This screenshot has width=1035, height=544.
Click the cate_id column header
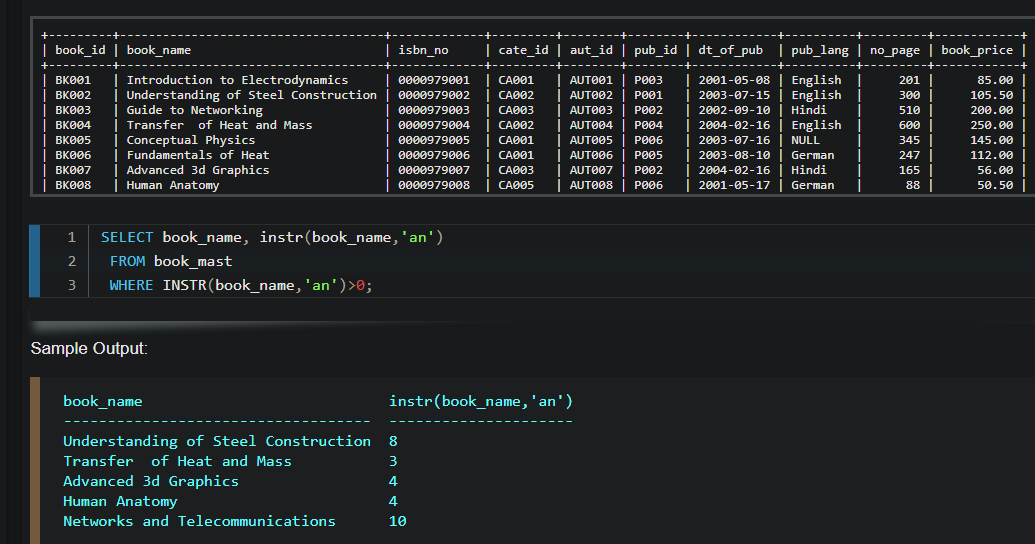click(523, 50)
